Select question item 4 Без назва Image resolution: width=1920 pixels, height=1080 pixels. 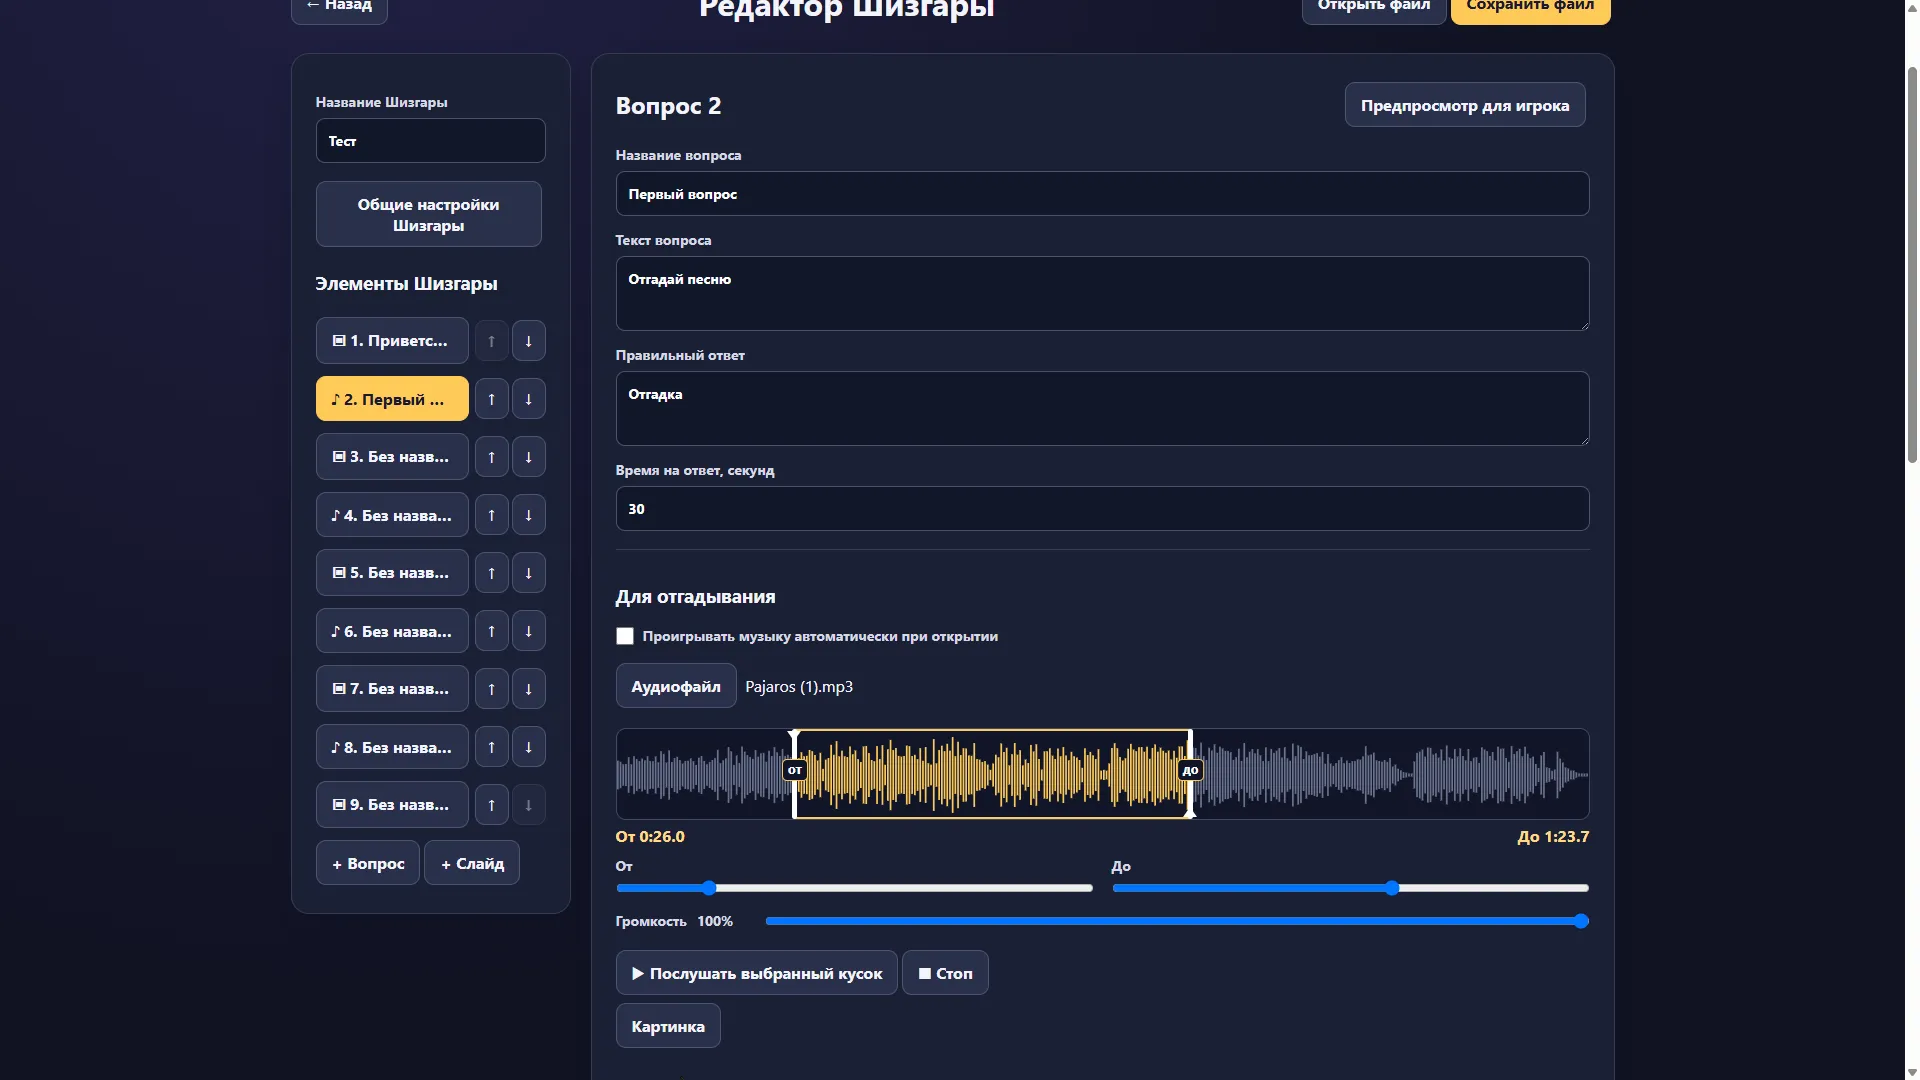[x=392, y=515]
